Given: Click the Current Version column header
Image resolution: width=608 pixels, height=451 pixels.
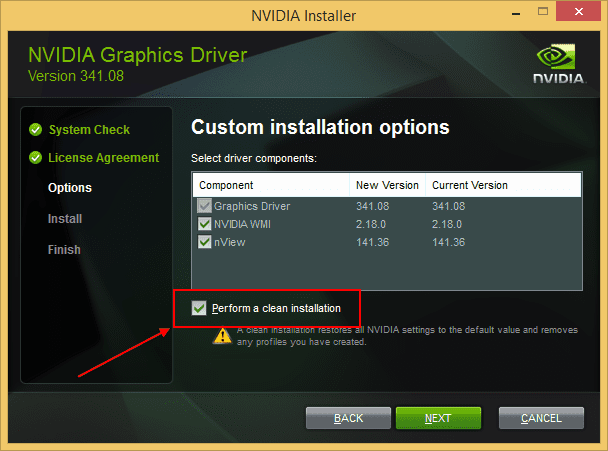Looking at the screenshot, I should [503, 185].
